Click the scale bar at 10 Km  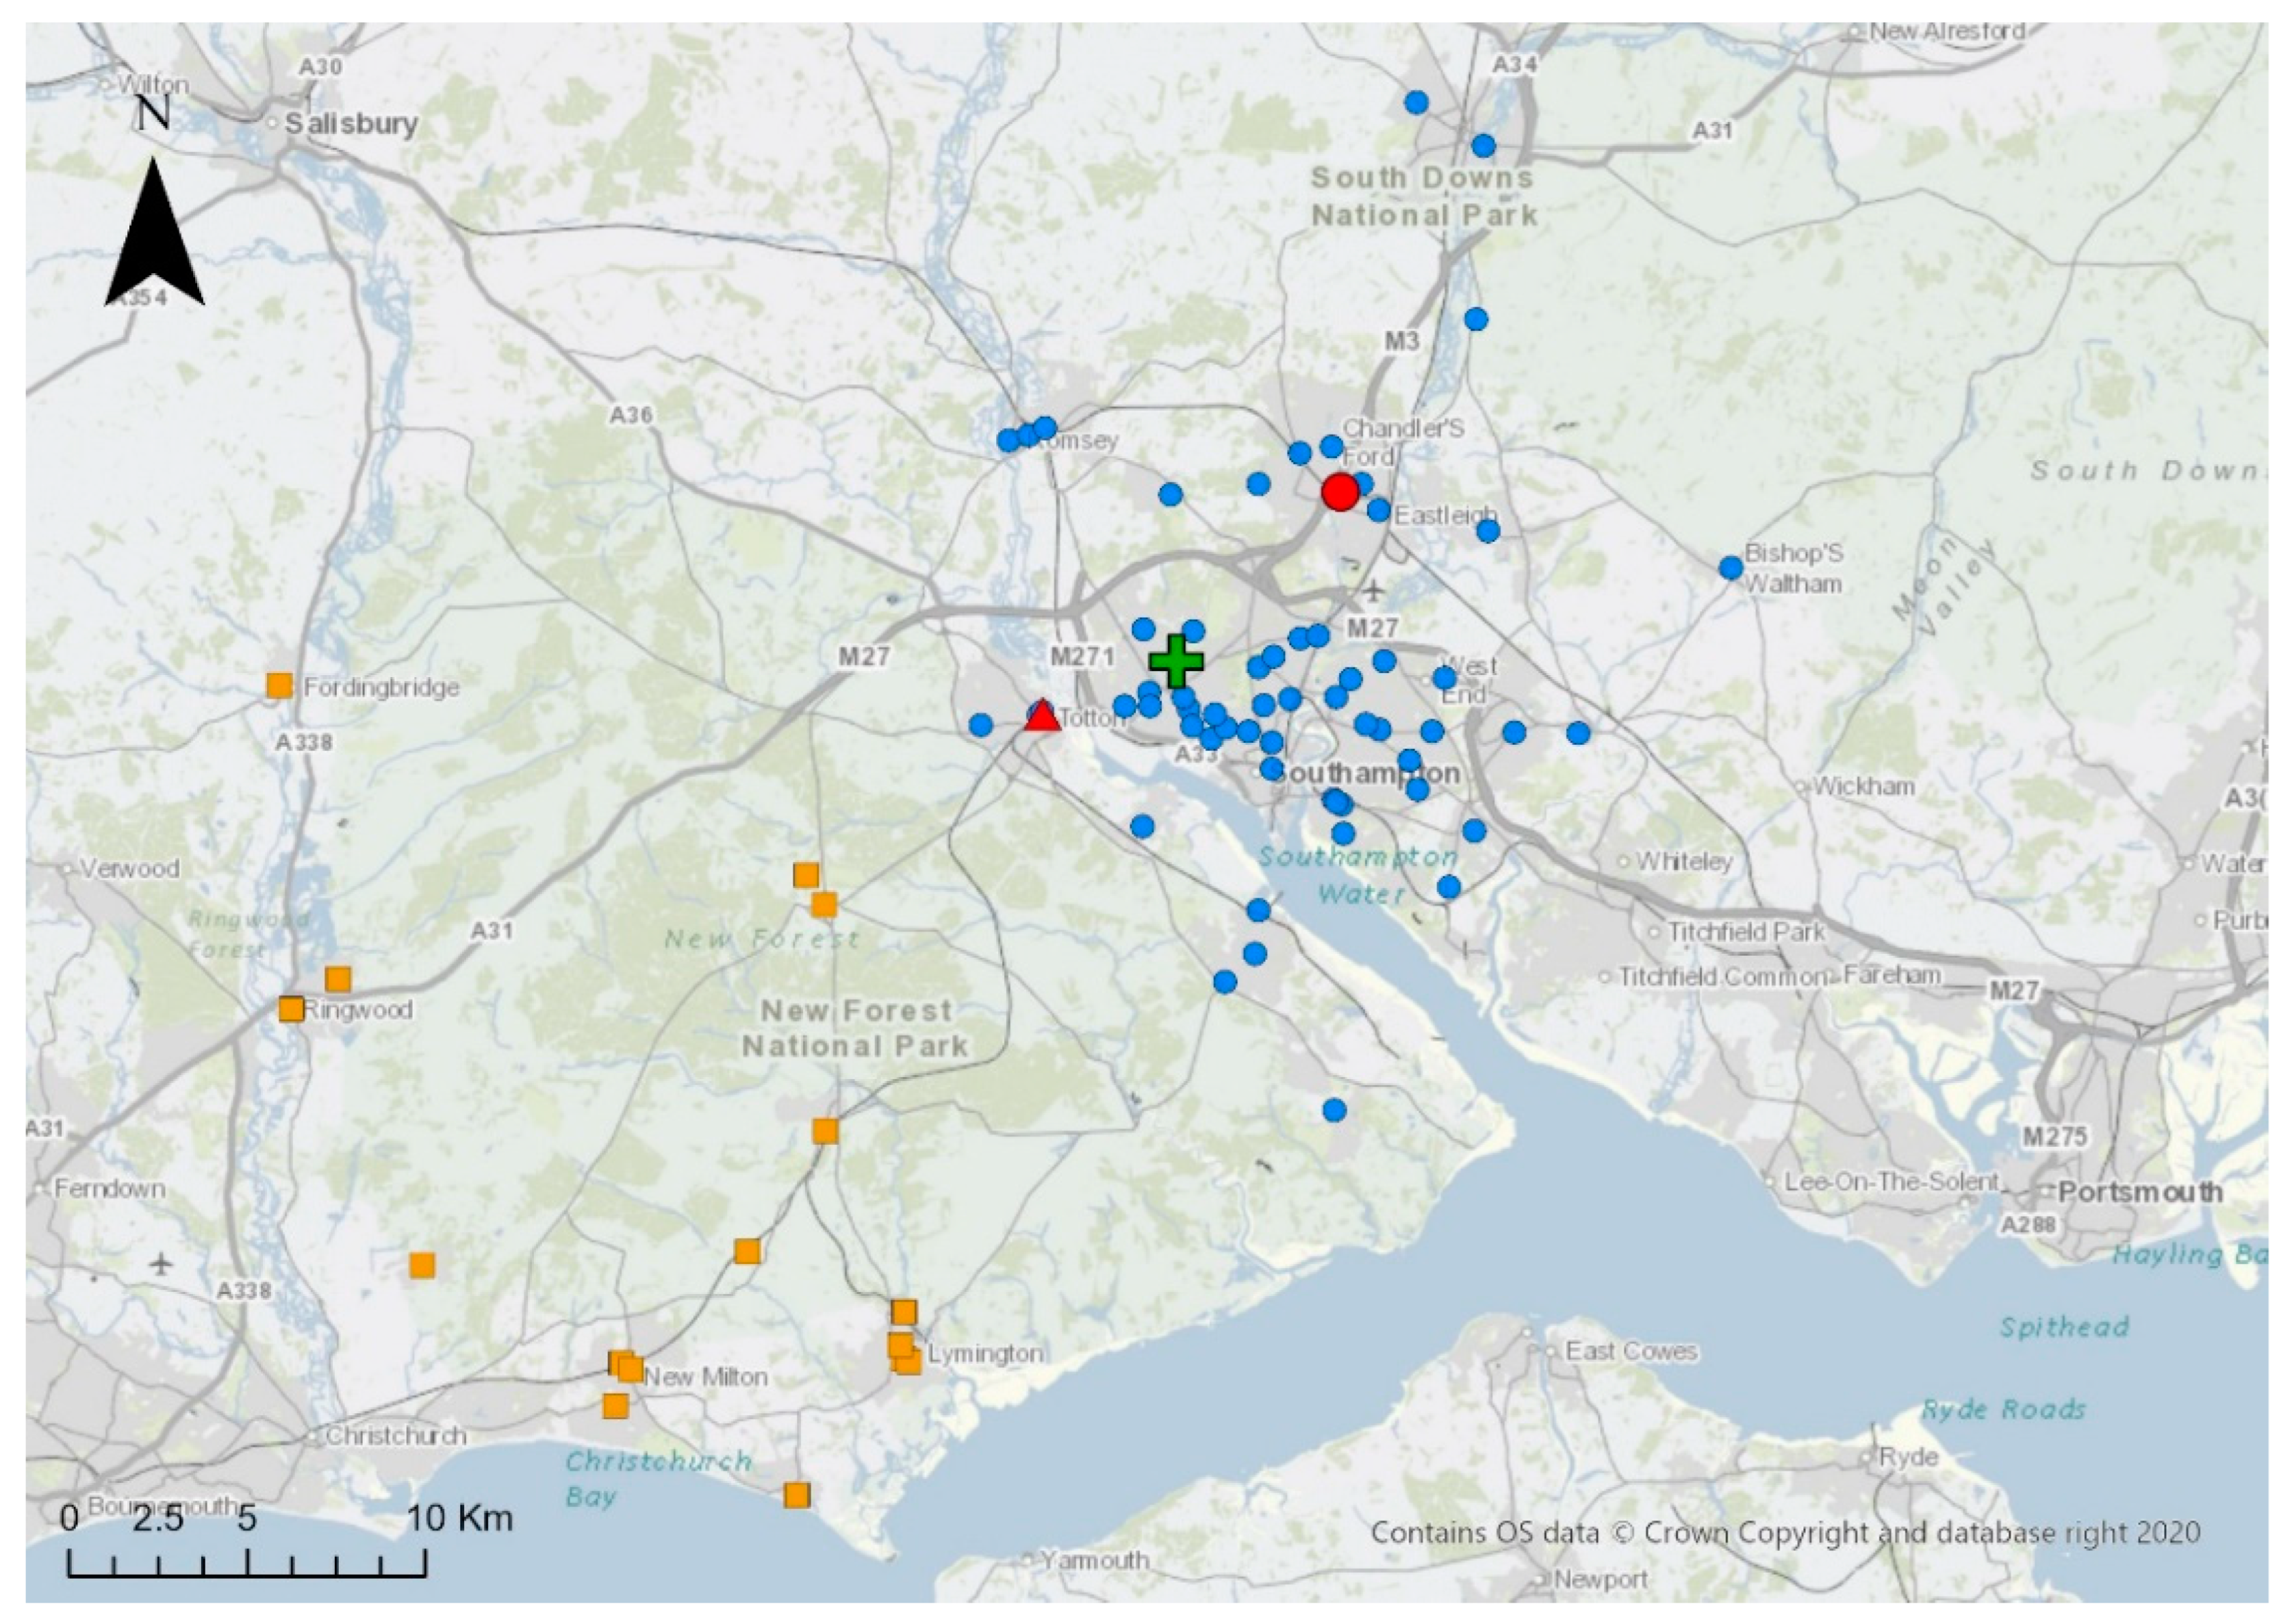[459, 1518]
